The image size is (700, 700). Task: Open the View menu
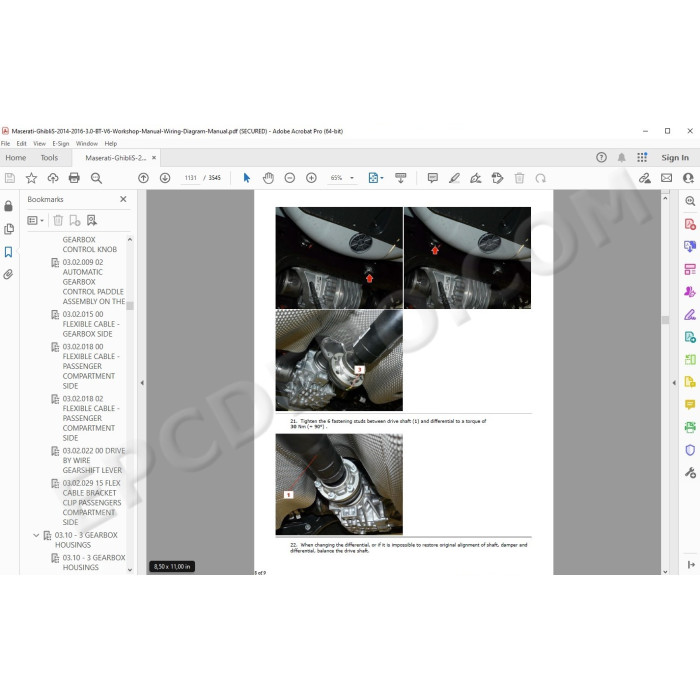click(x=39, y=144)
